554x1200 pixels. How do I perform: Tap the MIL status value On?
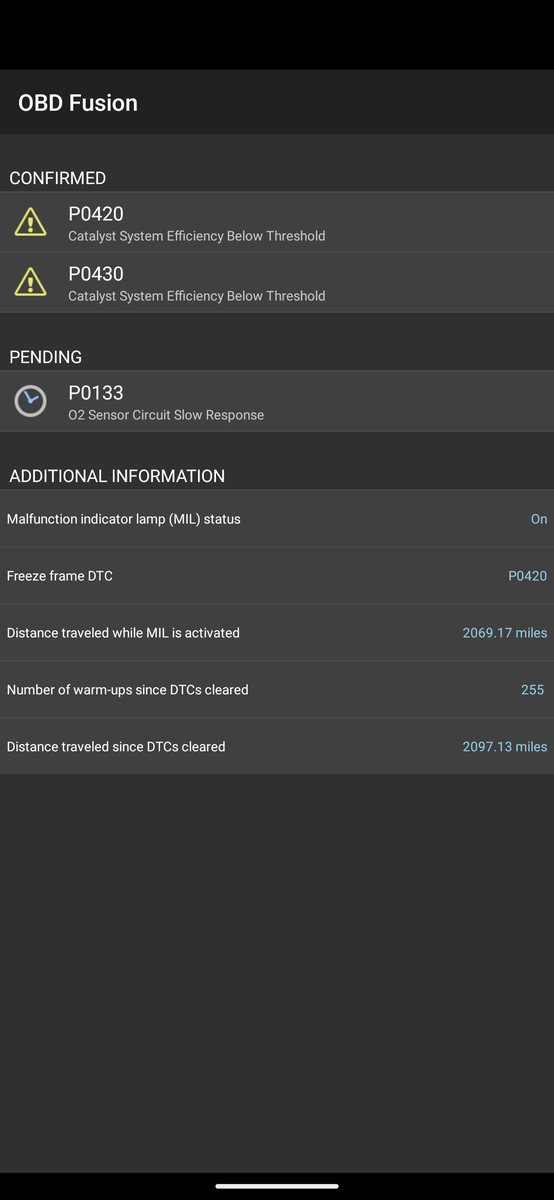point(539,519)
